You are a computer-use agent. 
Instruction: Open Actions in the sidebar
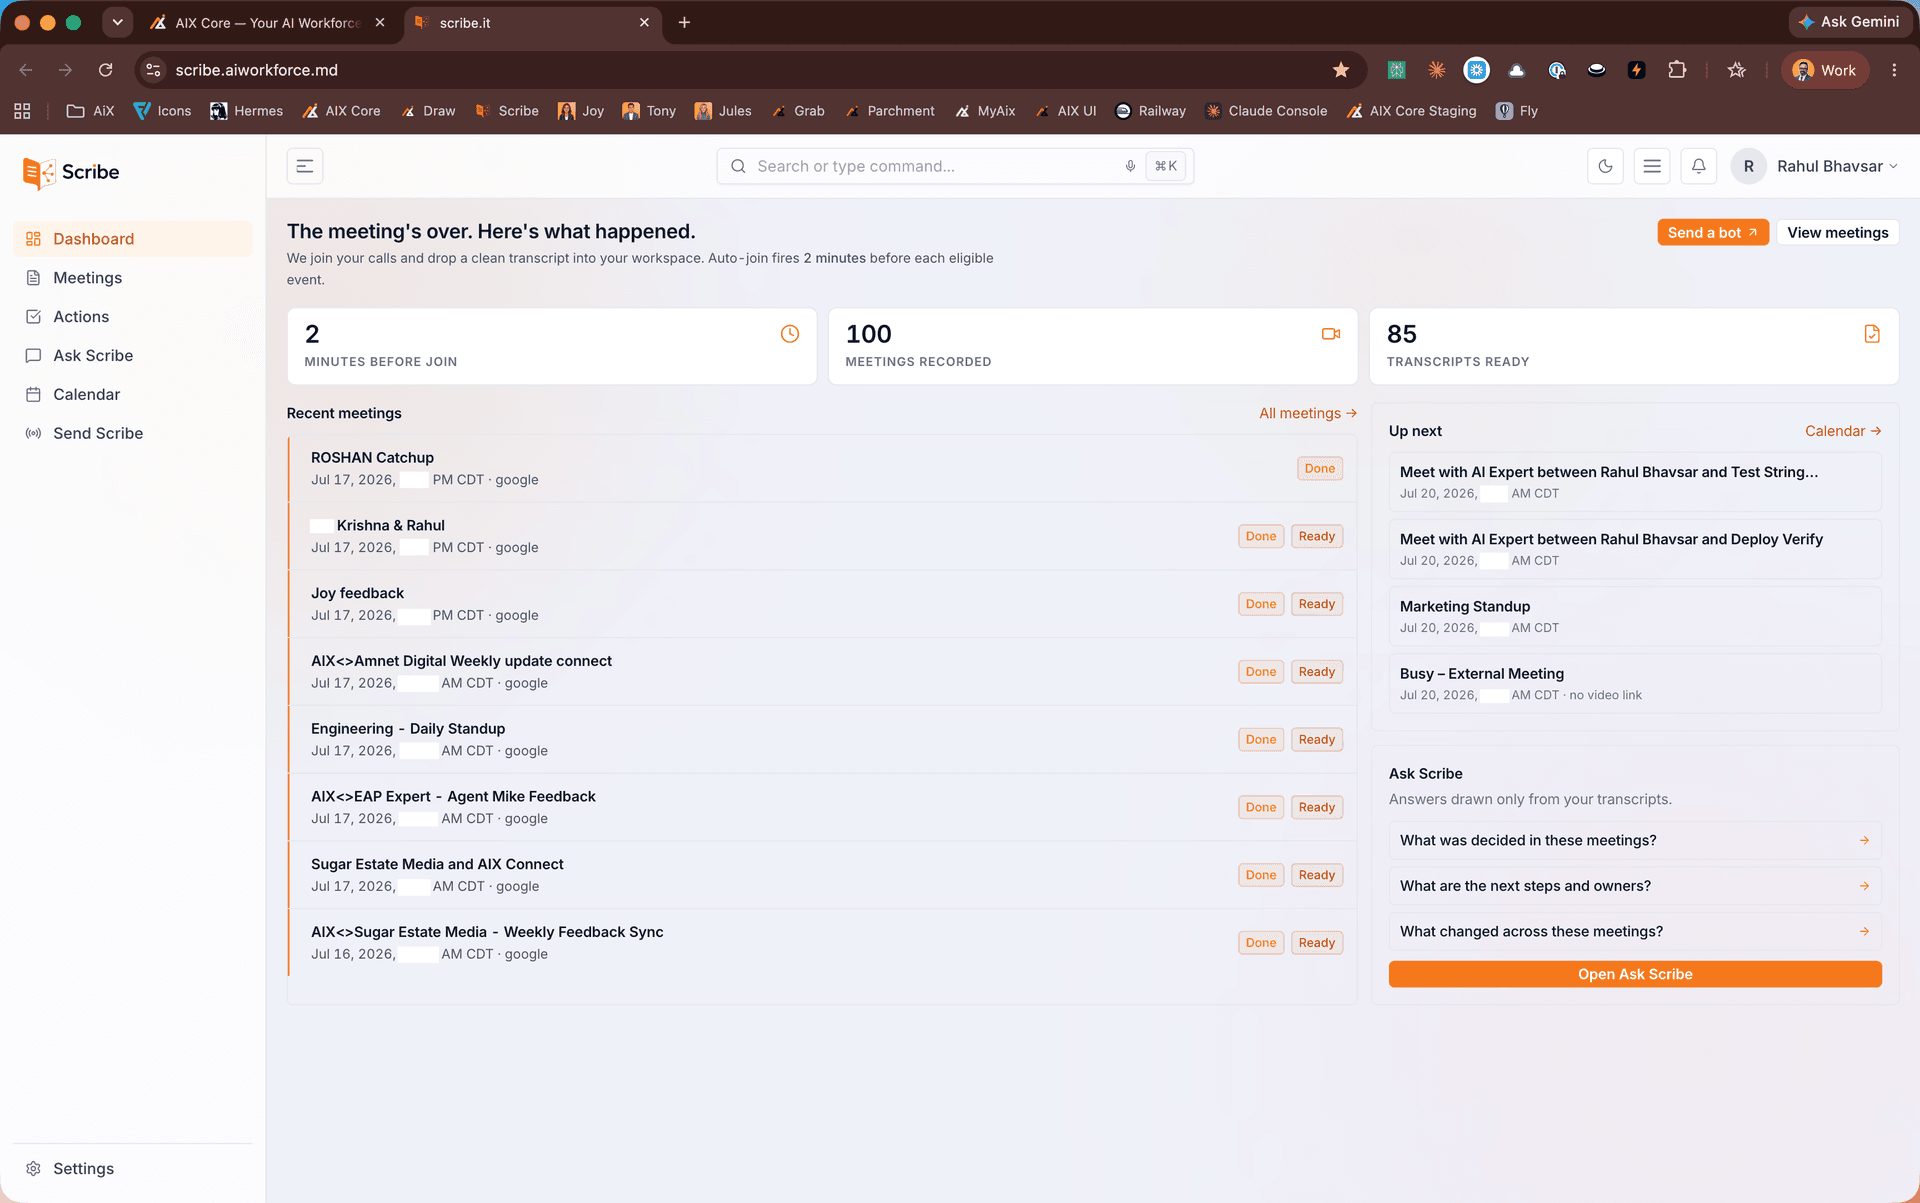tap(133, 317)
